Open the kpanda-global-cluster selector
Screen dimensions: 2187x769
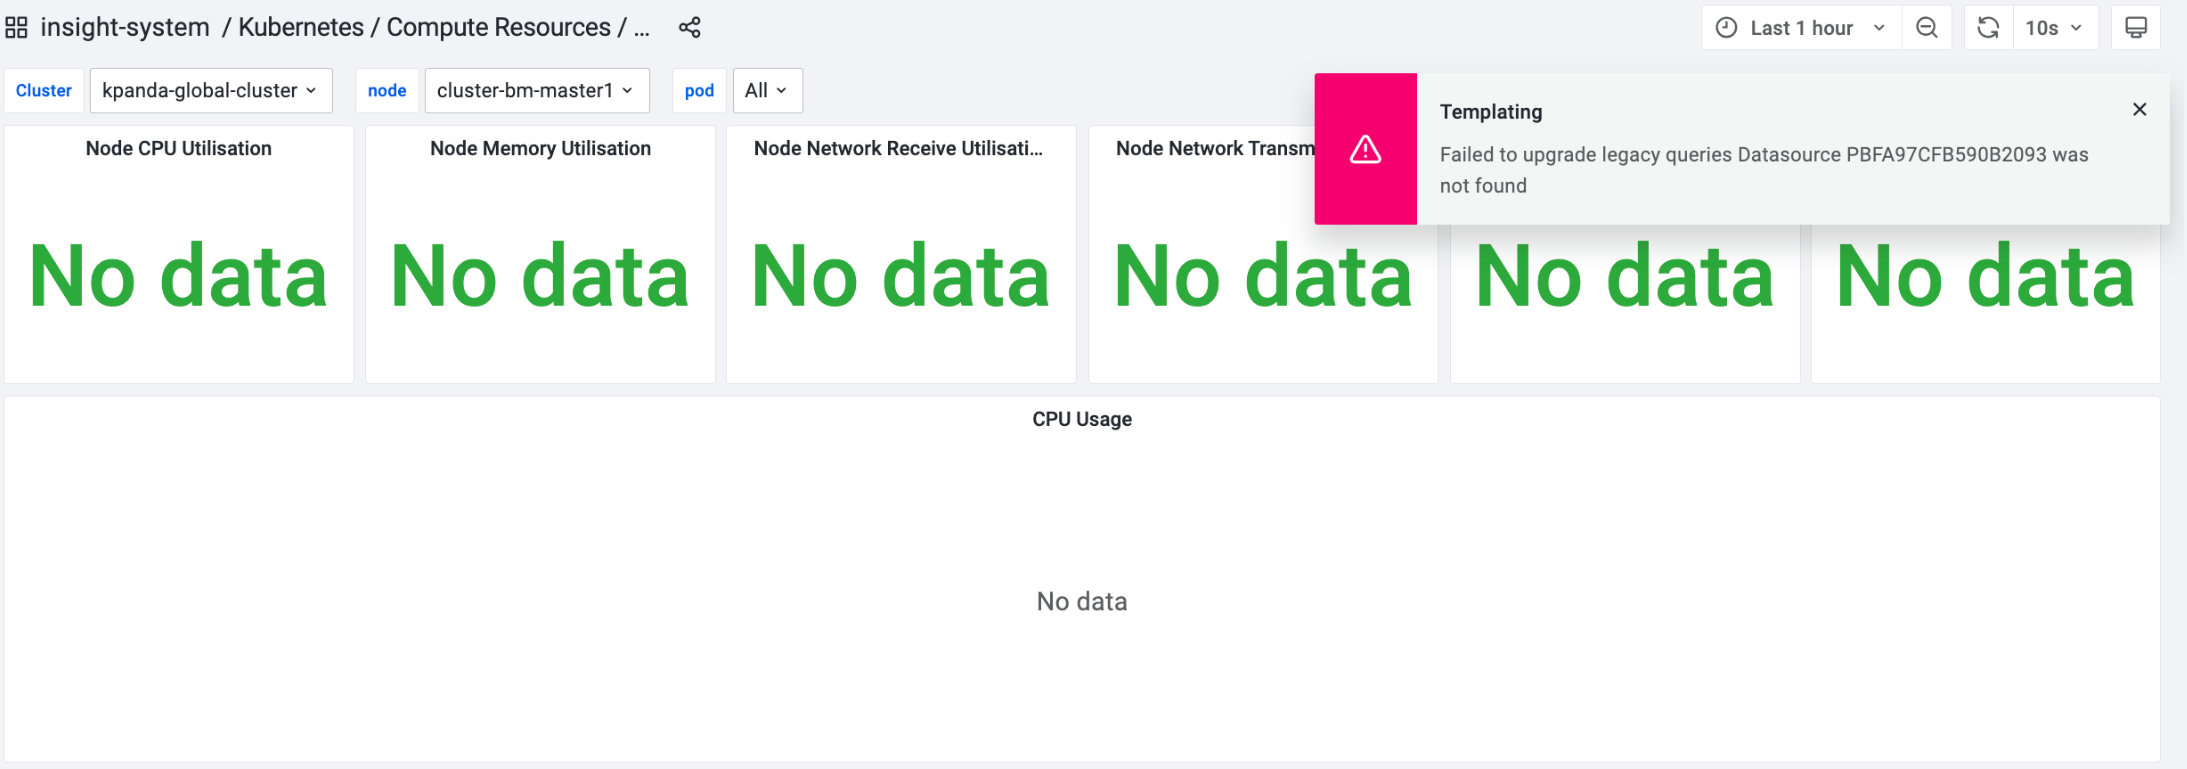210,90
